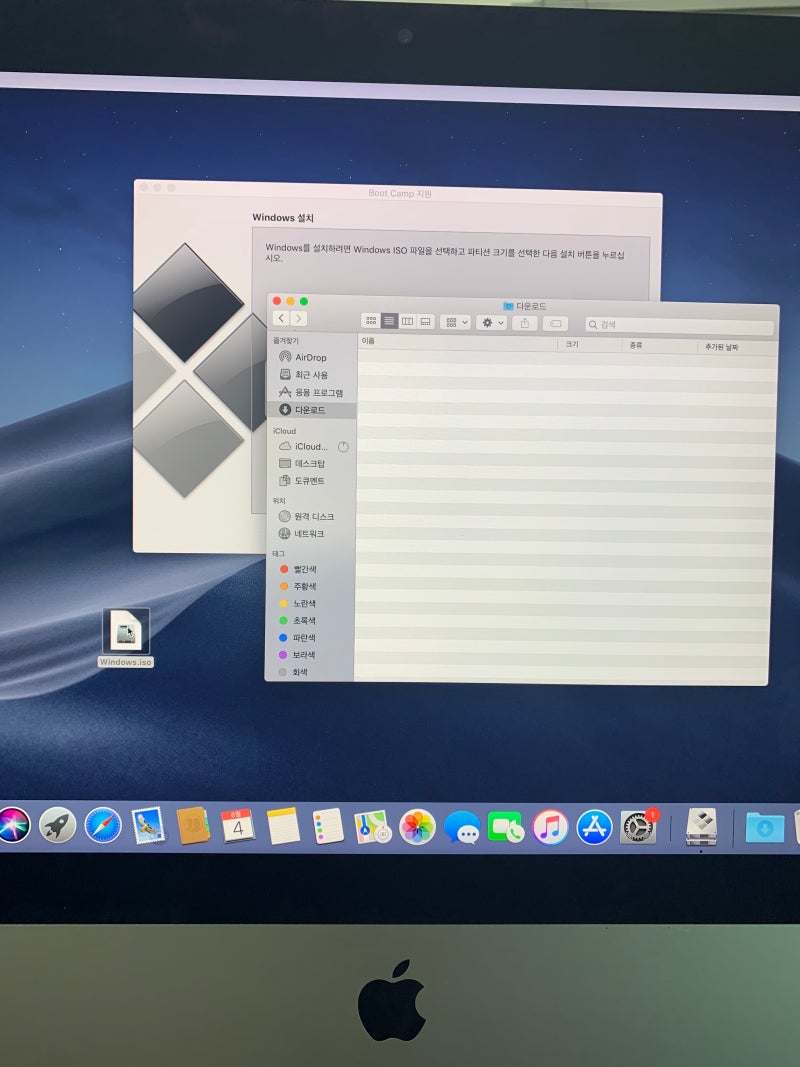Click the Share icon in the toolbar

click(x=524, y=321)
